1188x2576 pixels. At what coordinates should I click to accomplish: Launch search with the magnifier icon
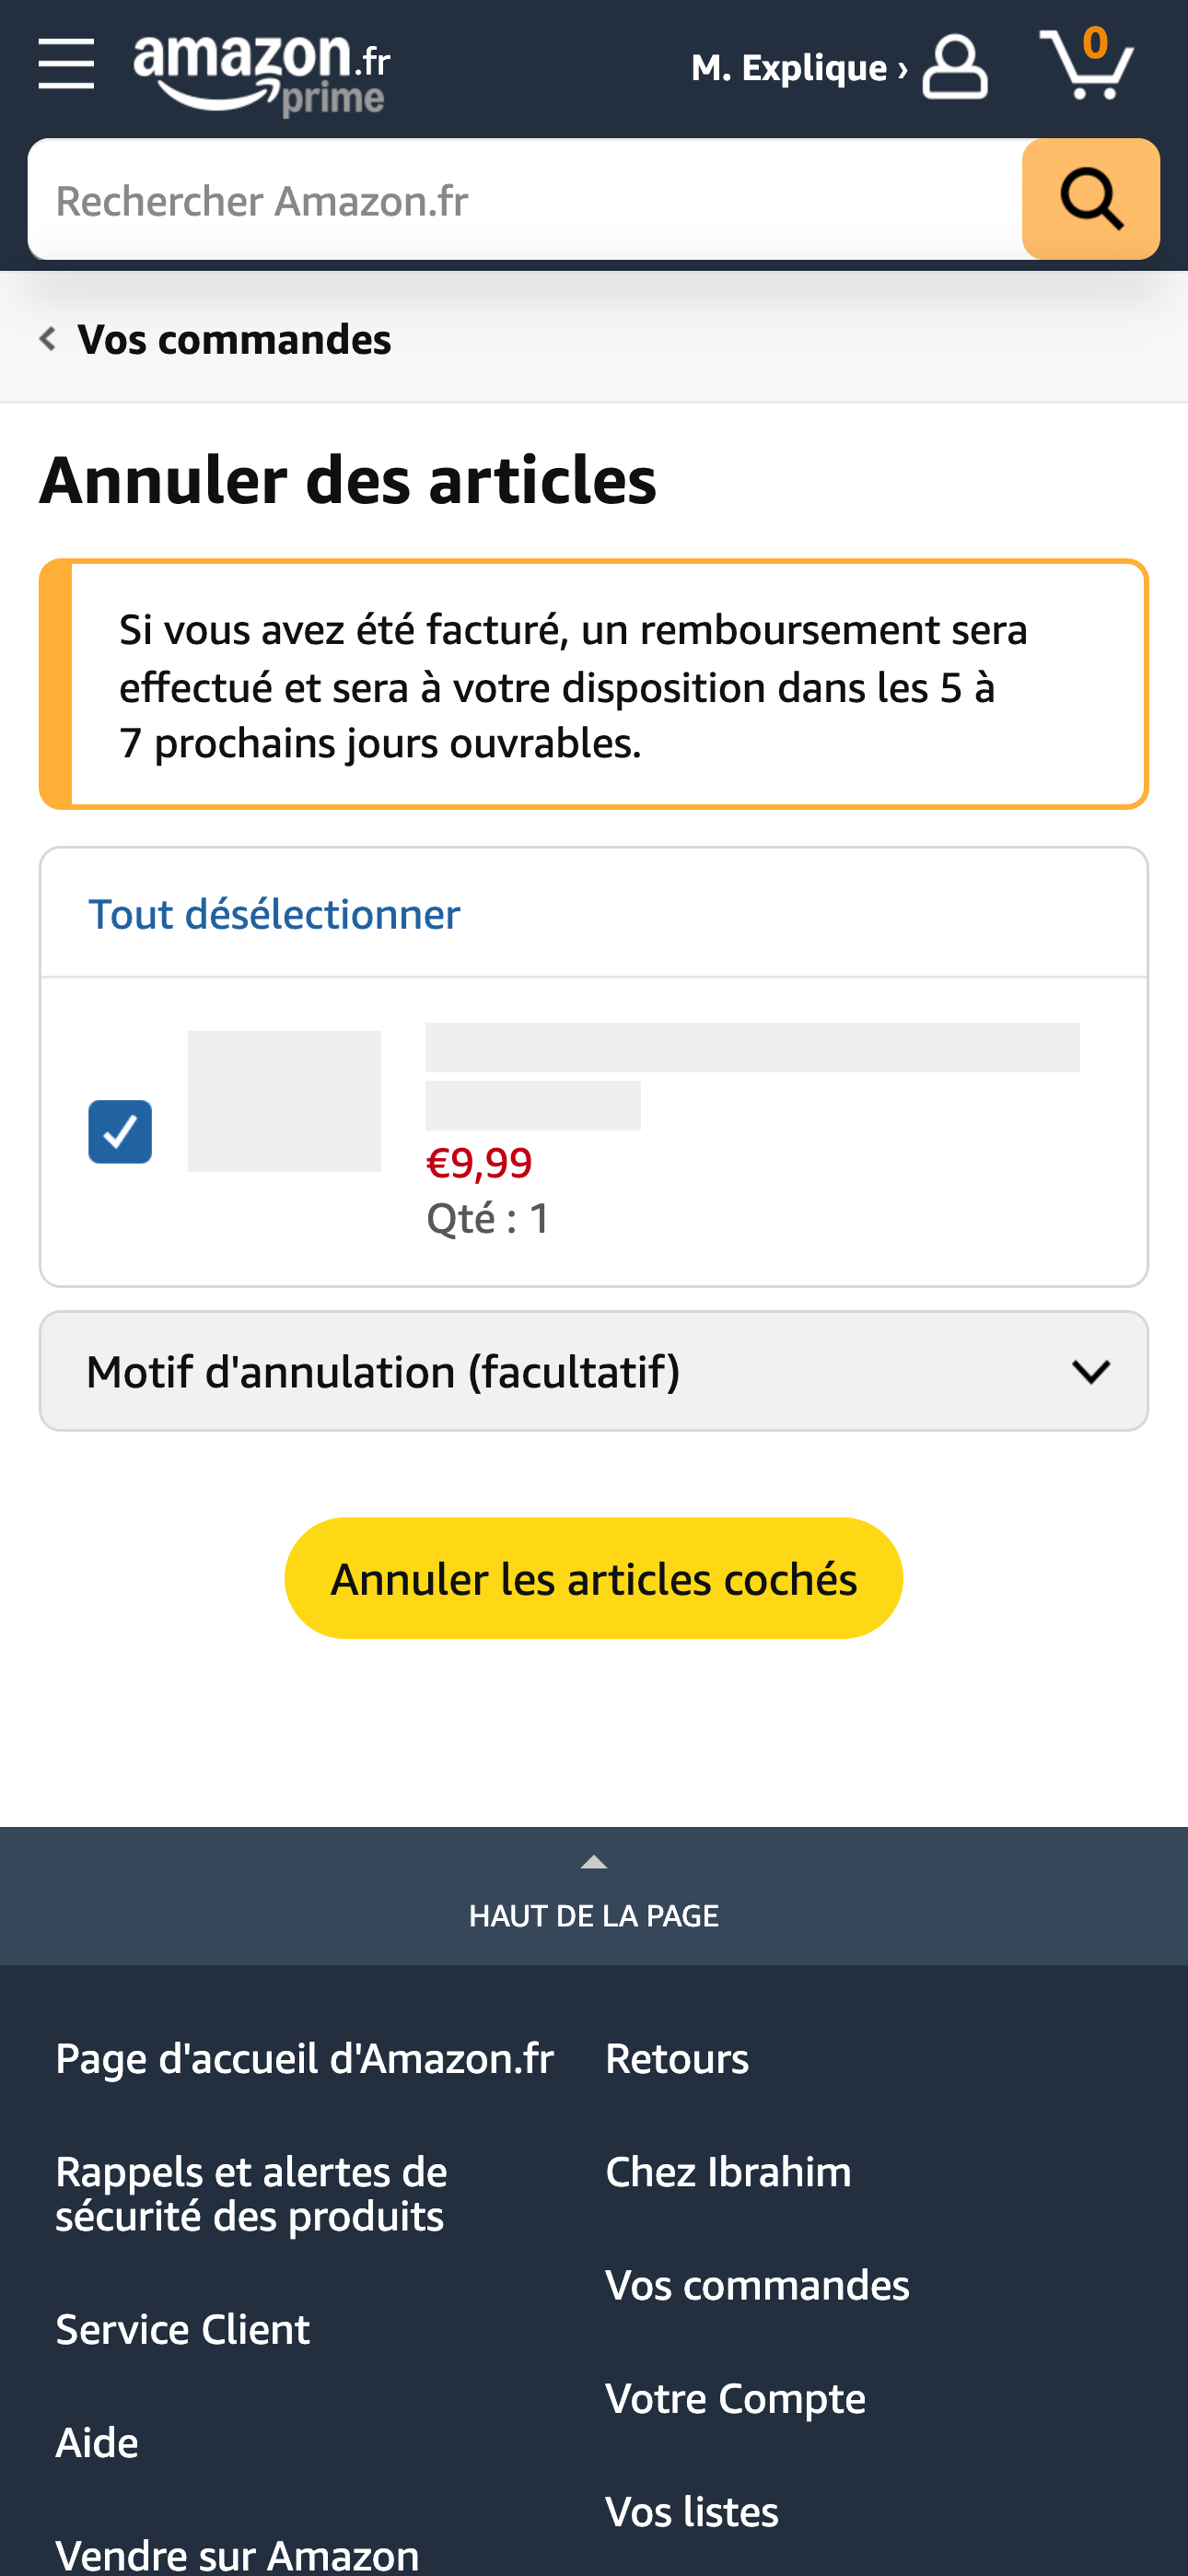1089,199
